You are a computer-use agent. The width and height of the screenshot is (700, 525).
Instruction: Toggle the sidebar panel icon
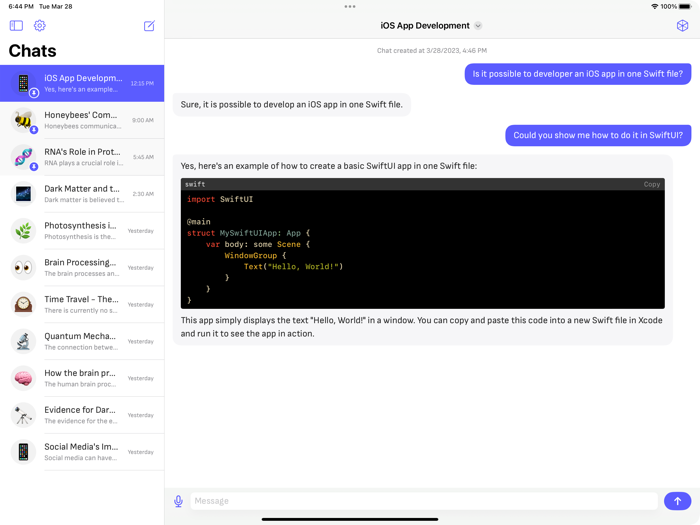16,25
